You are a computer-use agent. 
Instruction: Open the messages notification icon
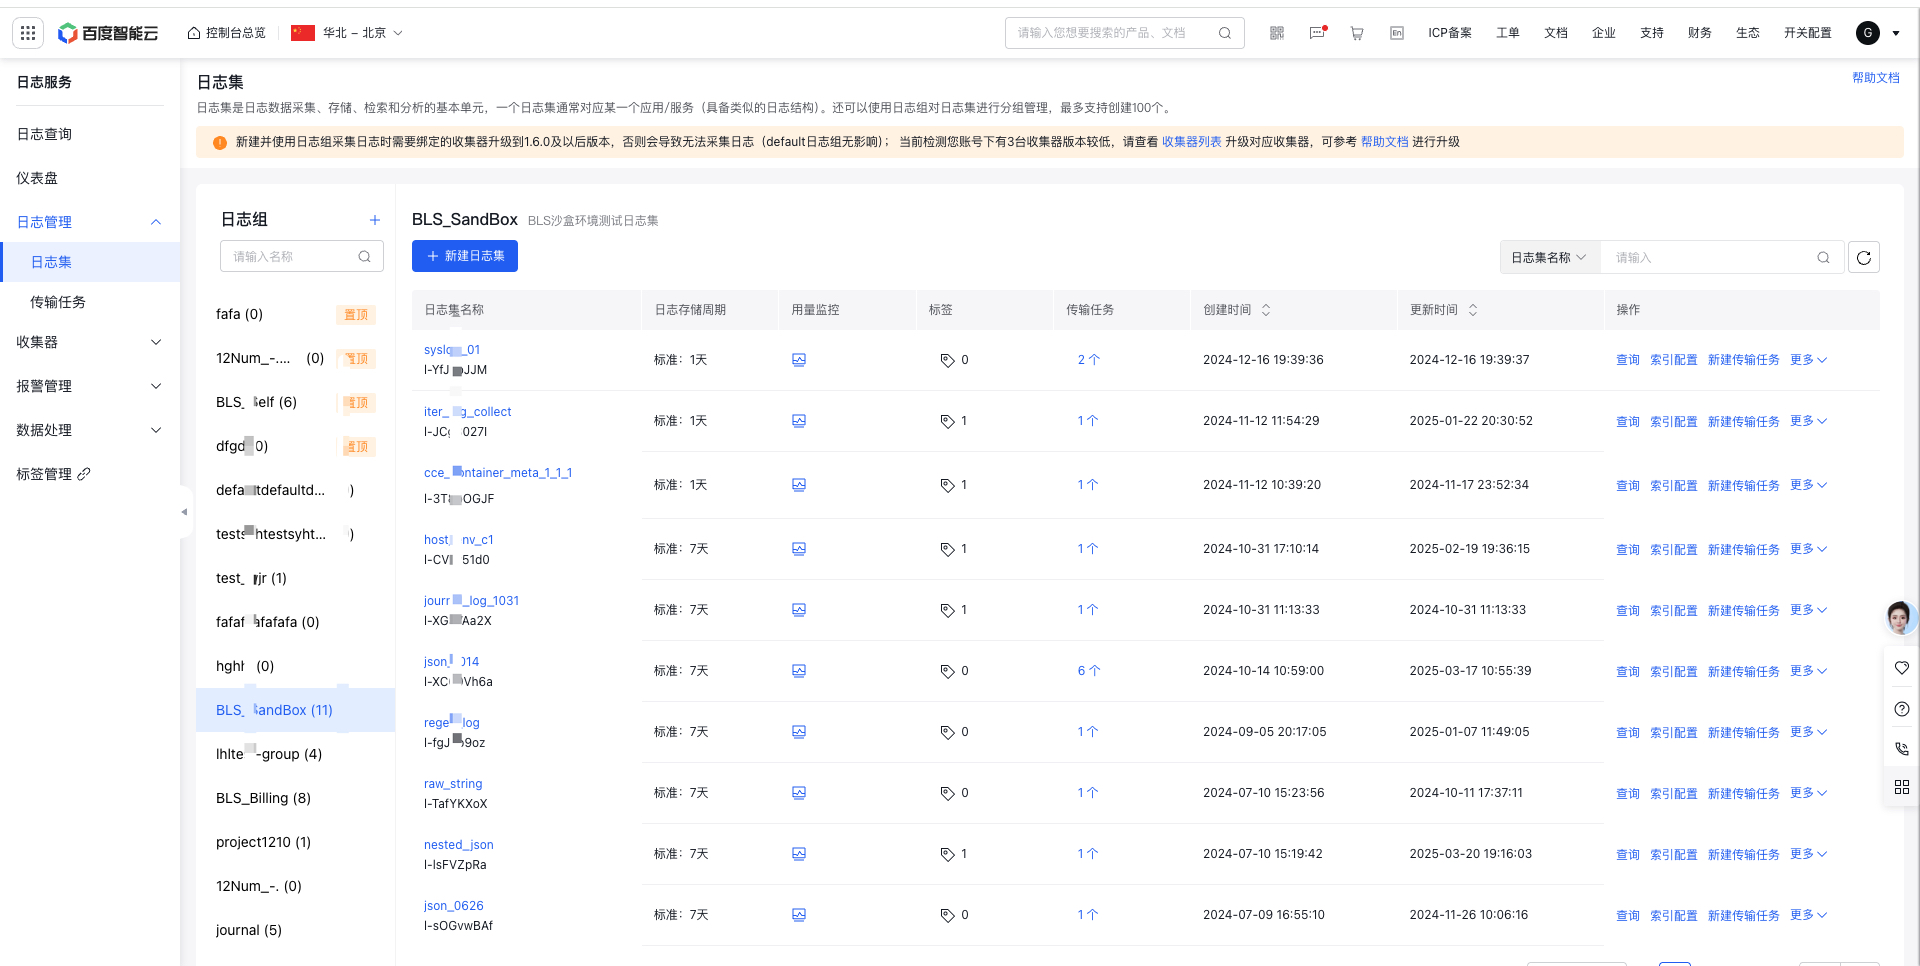[1317, 33]
